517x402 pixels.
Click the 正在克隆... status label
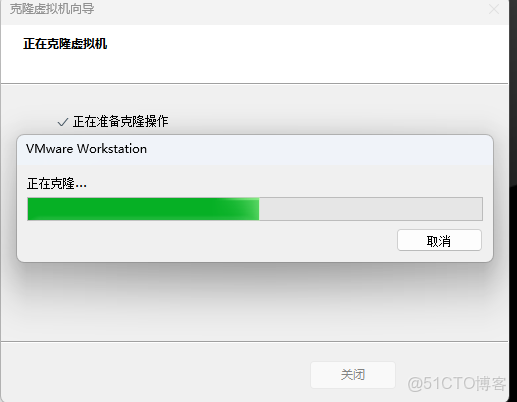point(57,183)
